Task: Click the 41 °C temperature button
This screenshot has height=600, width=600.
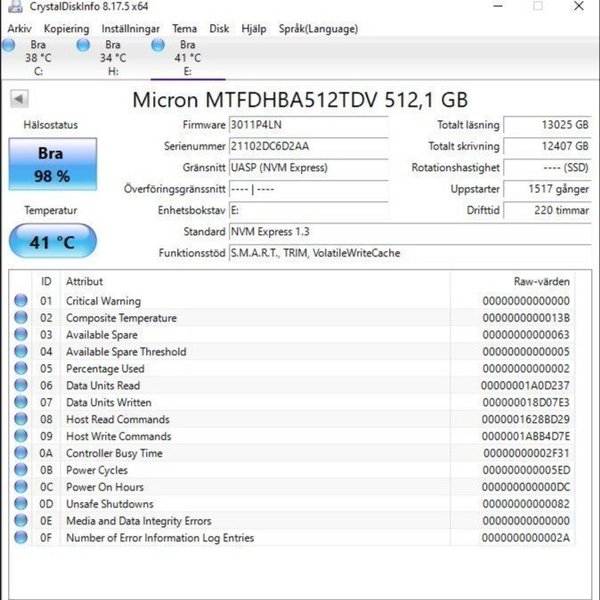Action: tap(53, 241)
